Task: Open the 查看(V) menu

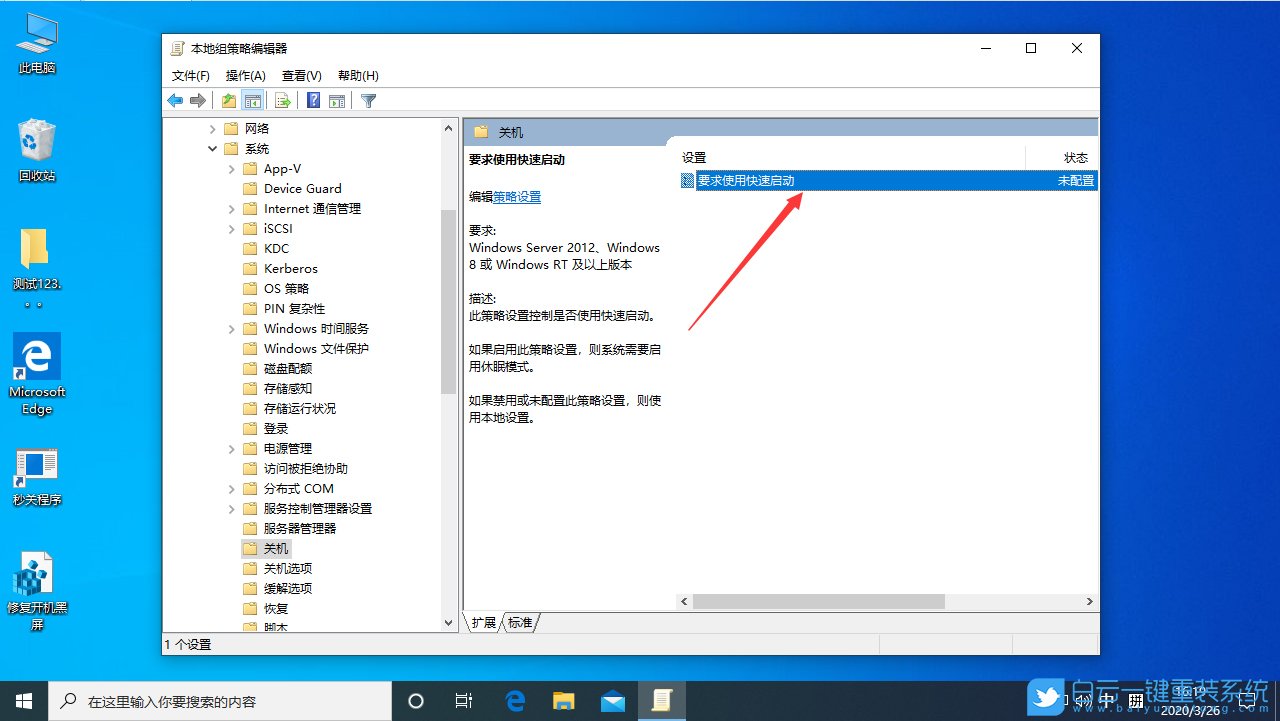Action: tap(301, 75)
